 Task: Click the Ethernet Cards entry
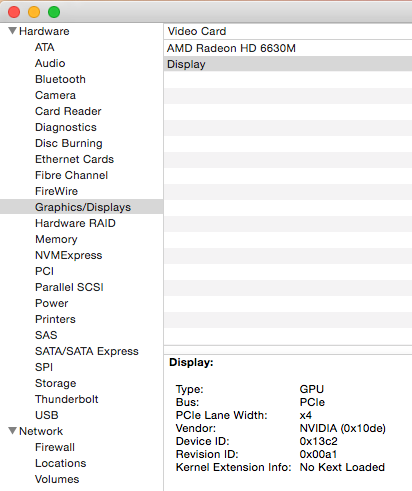[74, 159]
